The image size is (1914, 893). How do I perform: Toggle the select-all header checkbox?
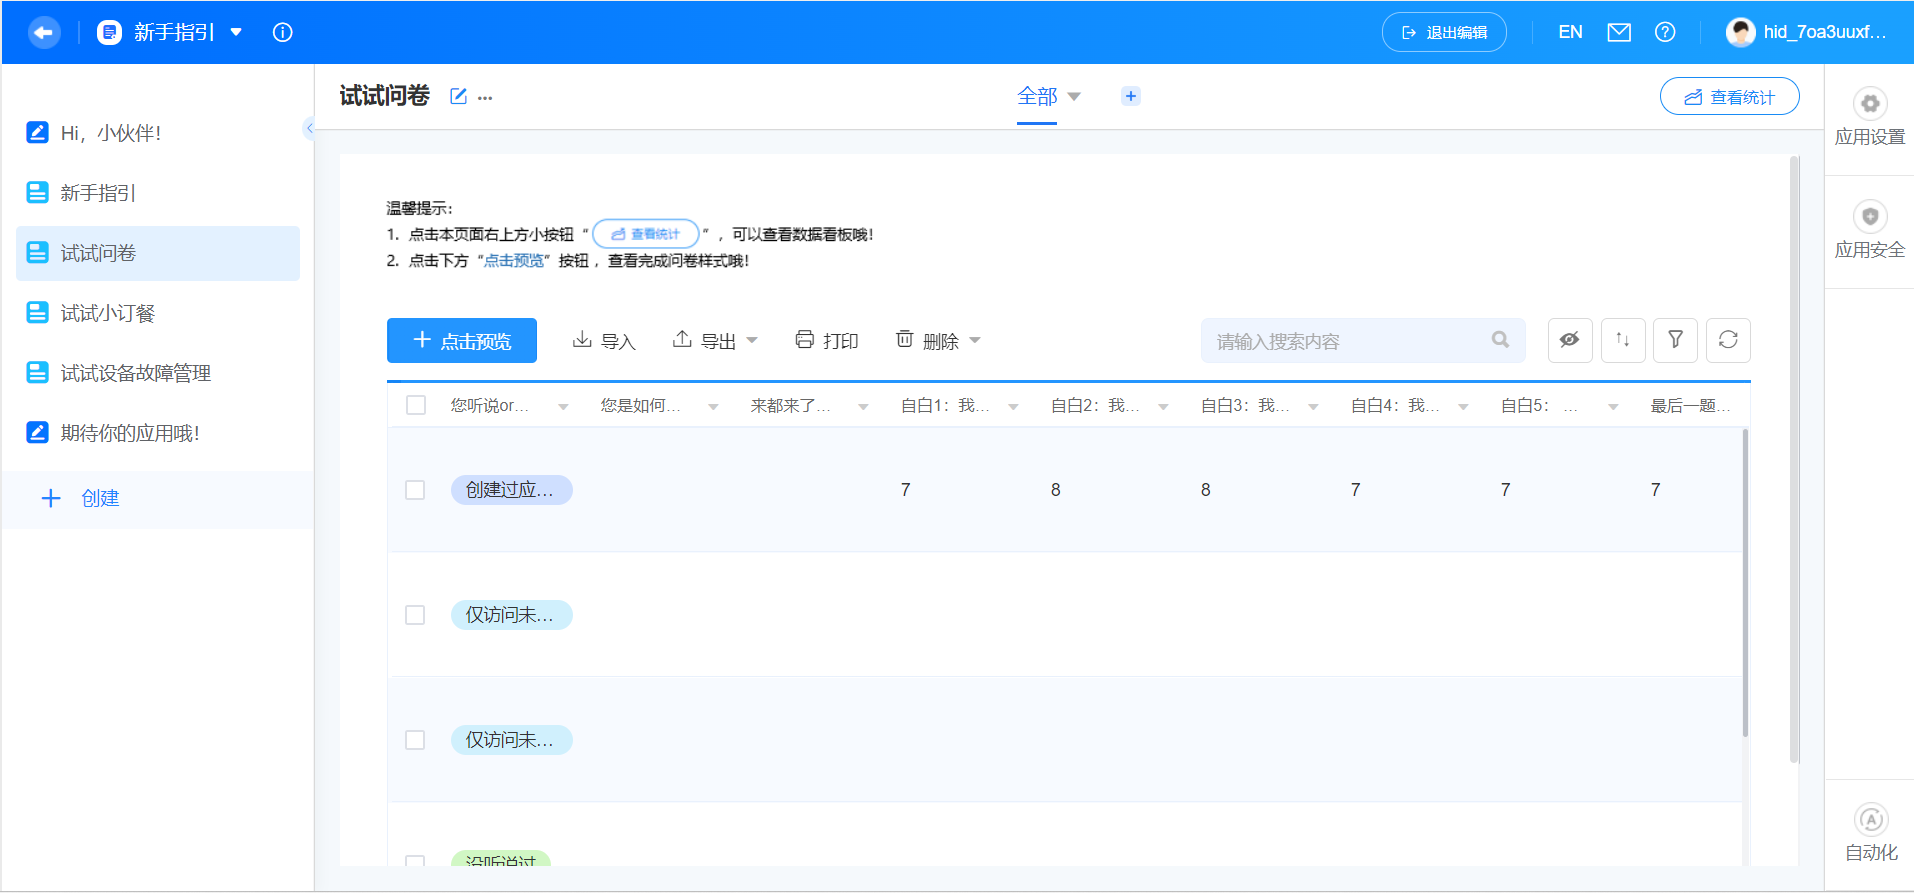pyautogui.click(x=416, y=405)
